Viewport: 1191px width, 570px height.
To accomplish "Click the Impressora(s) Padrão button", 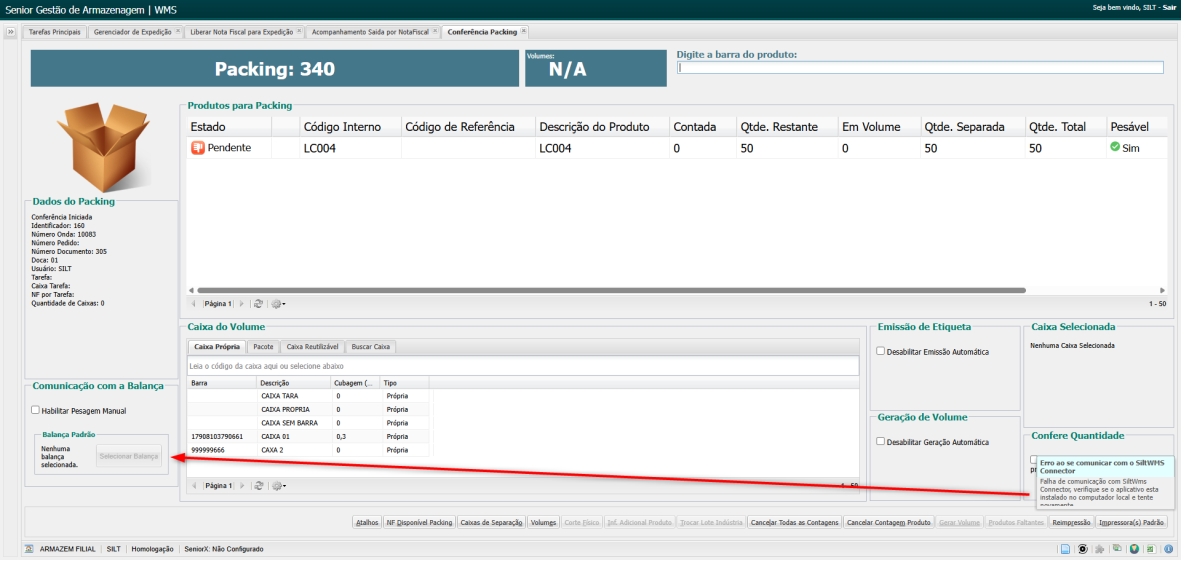I will [1132, 523].
